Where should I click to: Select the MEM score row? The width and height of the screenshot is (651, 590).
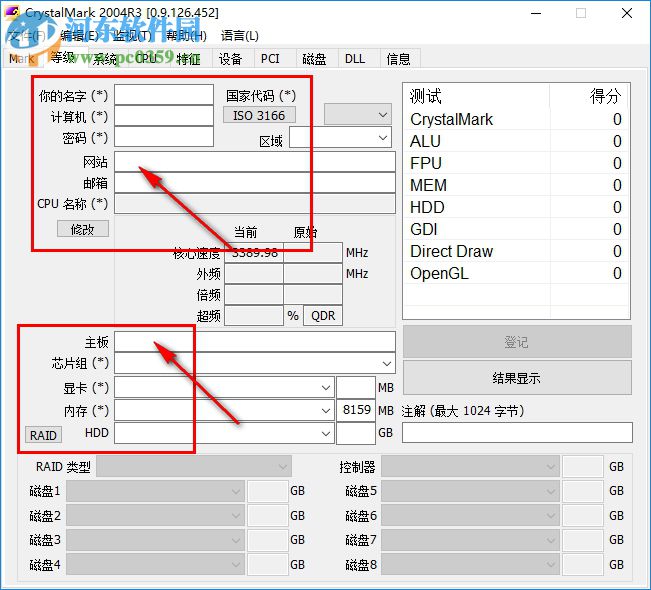516,185
